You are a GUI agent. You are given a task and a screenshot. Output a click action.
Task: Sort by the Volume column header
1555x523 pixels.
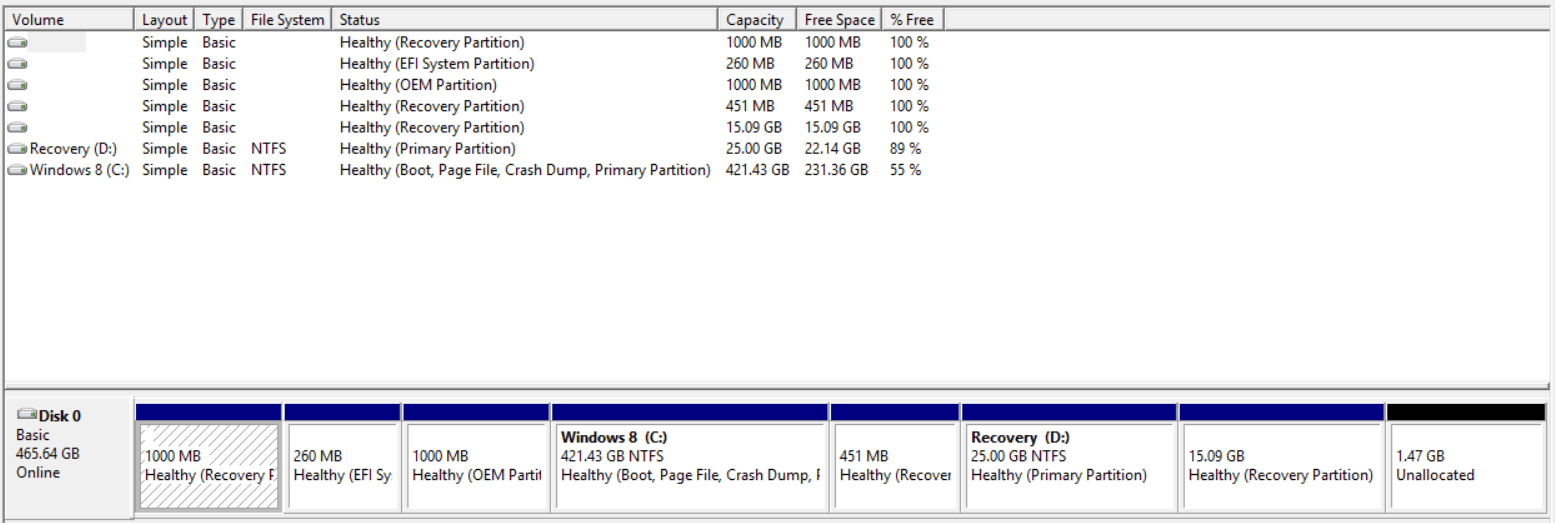tap(69, 19)
